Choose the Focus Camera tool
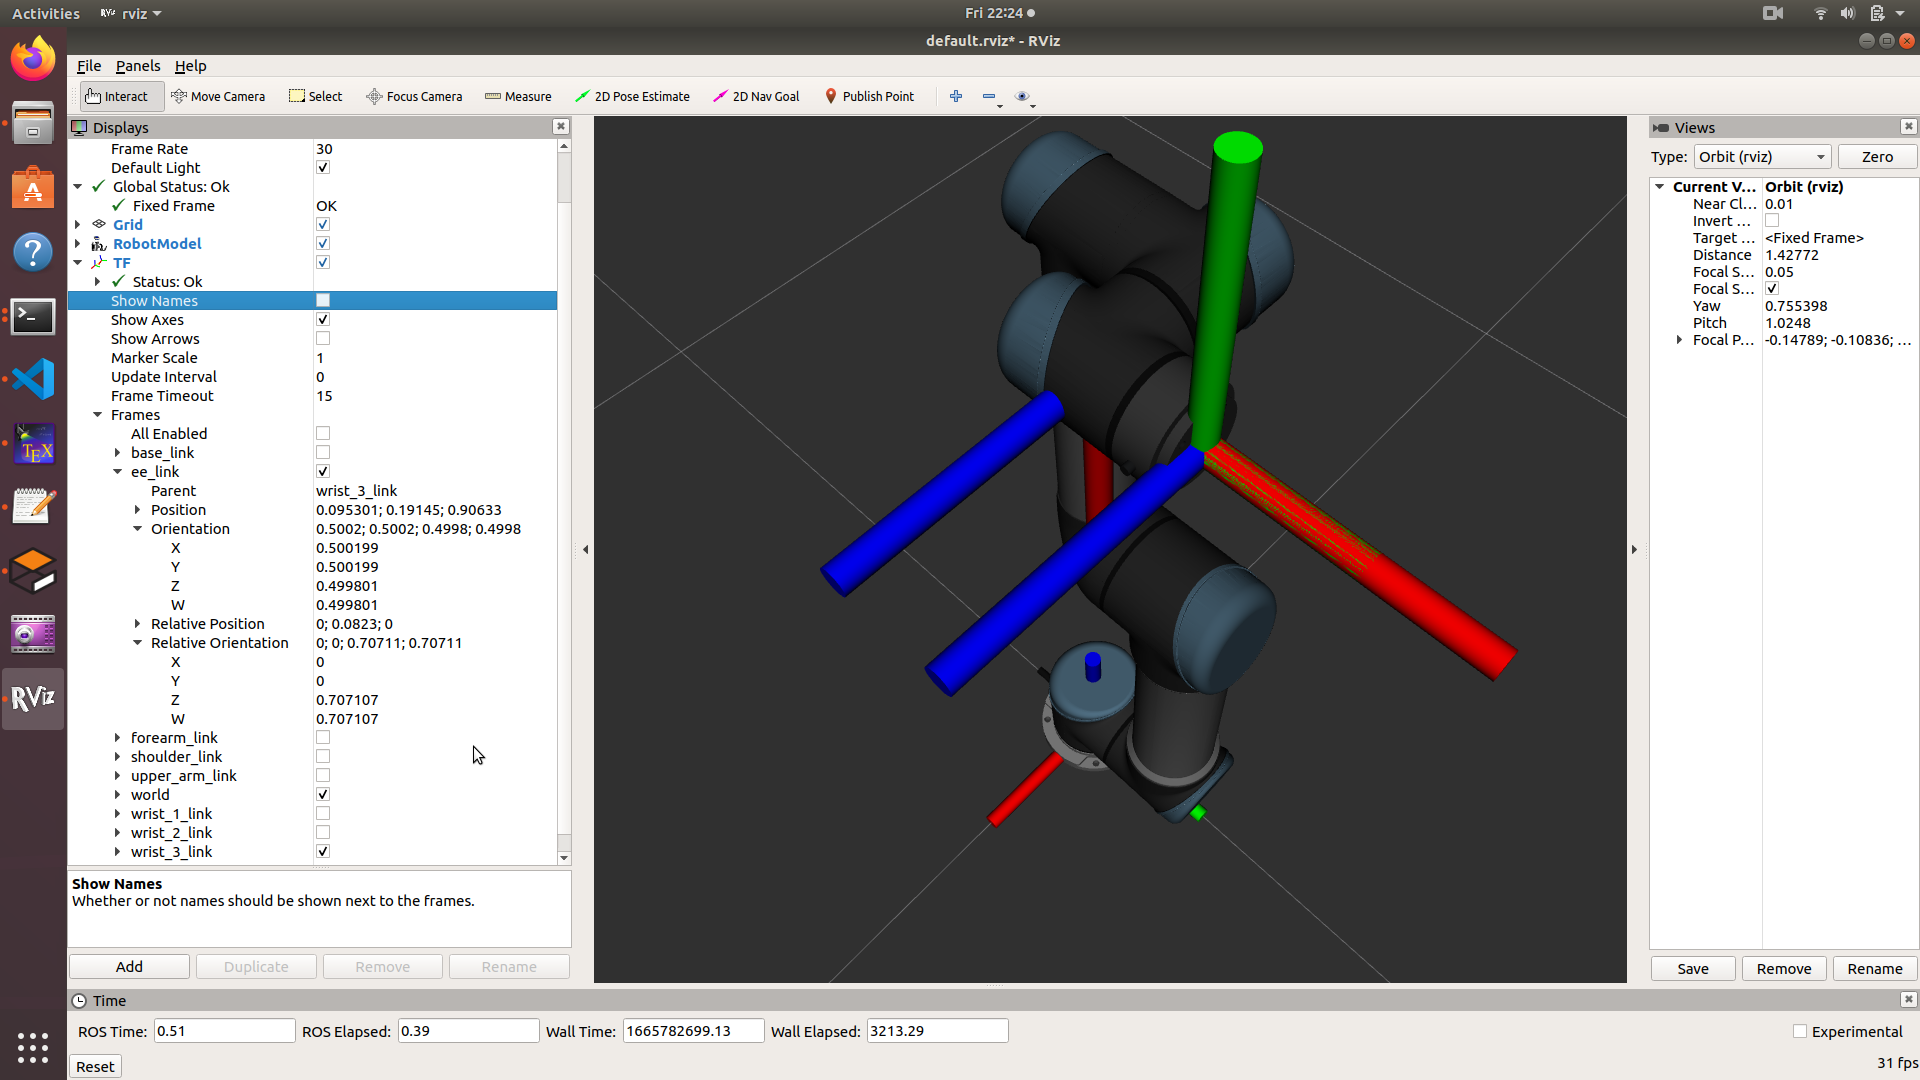This screenshot has width=1920, height=1080. (x=414, y=96)
